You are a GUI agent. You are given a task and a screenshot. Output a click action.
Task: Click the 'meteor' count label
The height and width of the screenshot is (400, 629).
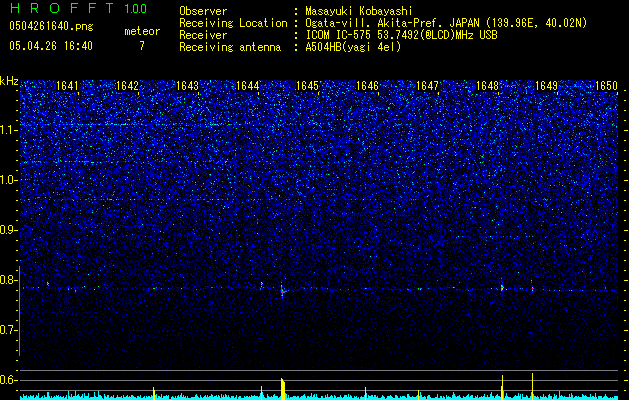(142, 31)
